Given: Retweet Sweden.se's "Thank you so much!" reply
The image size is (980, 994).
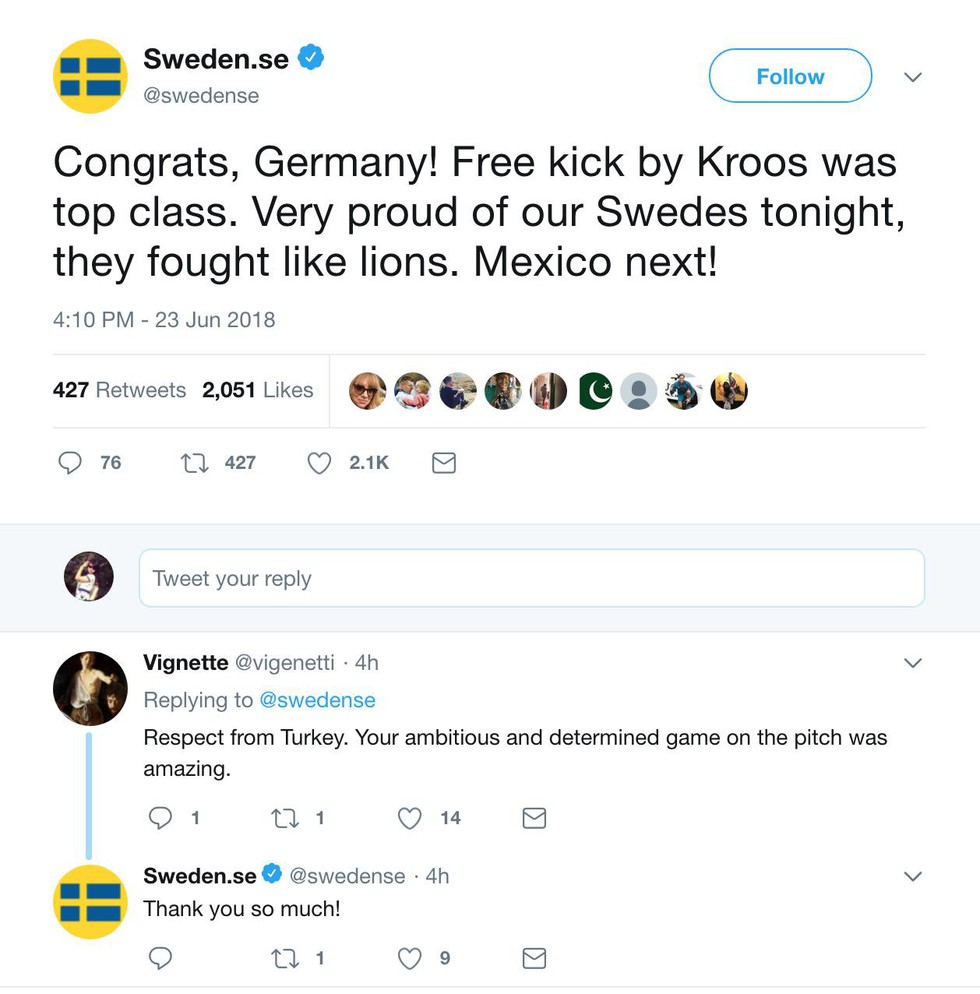Looking at the screenshot, I should 285,958.
